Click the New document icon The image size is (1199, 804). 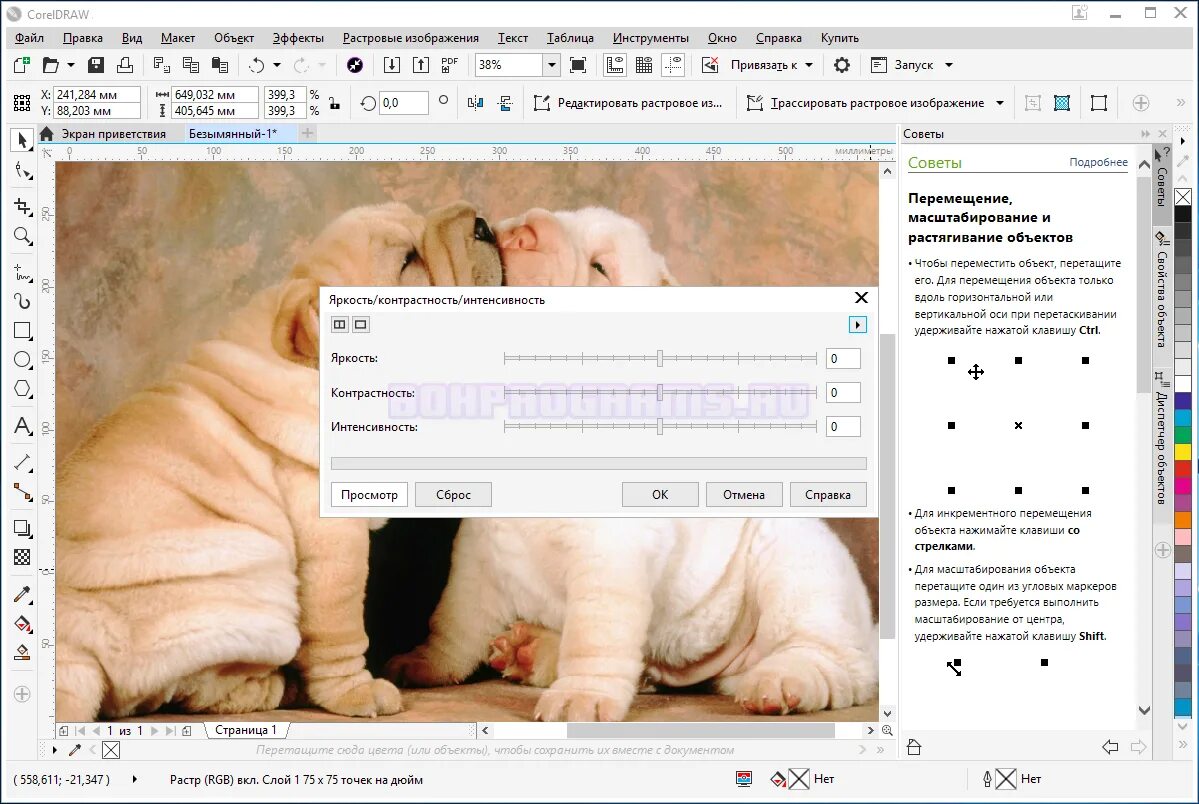point(21,65)
